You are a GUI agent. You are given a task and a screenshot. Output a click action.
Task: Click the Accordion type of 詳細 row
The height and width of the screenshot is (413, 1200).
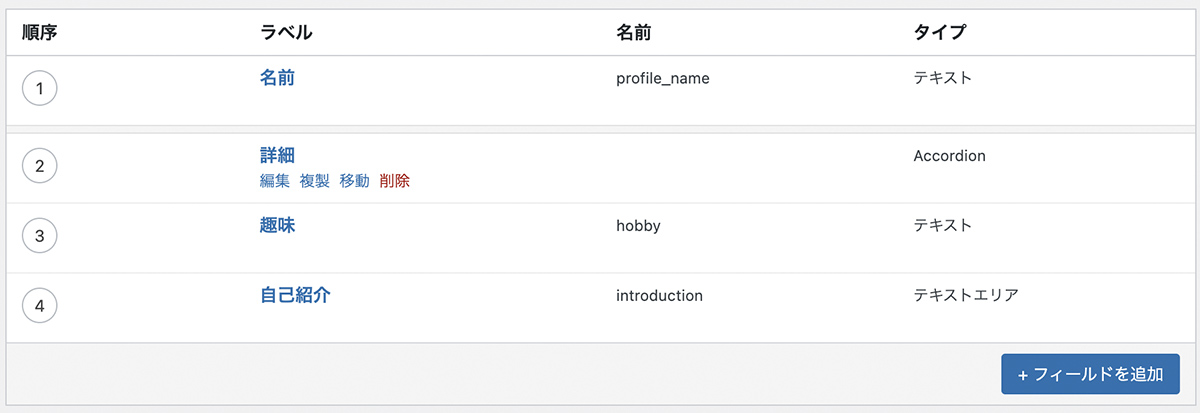click(x=949, y=156)
